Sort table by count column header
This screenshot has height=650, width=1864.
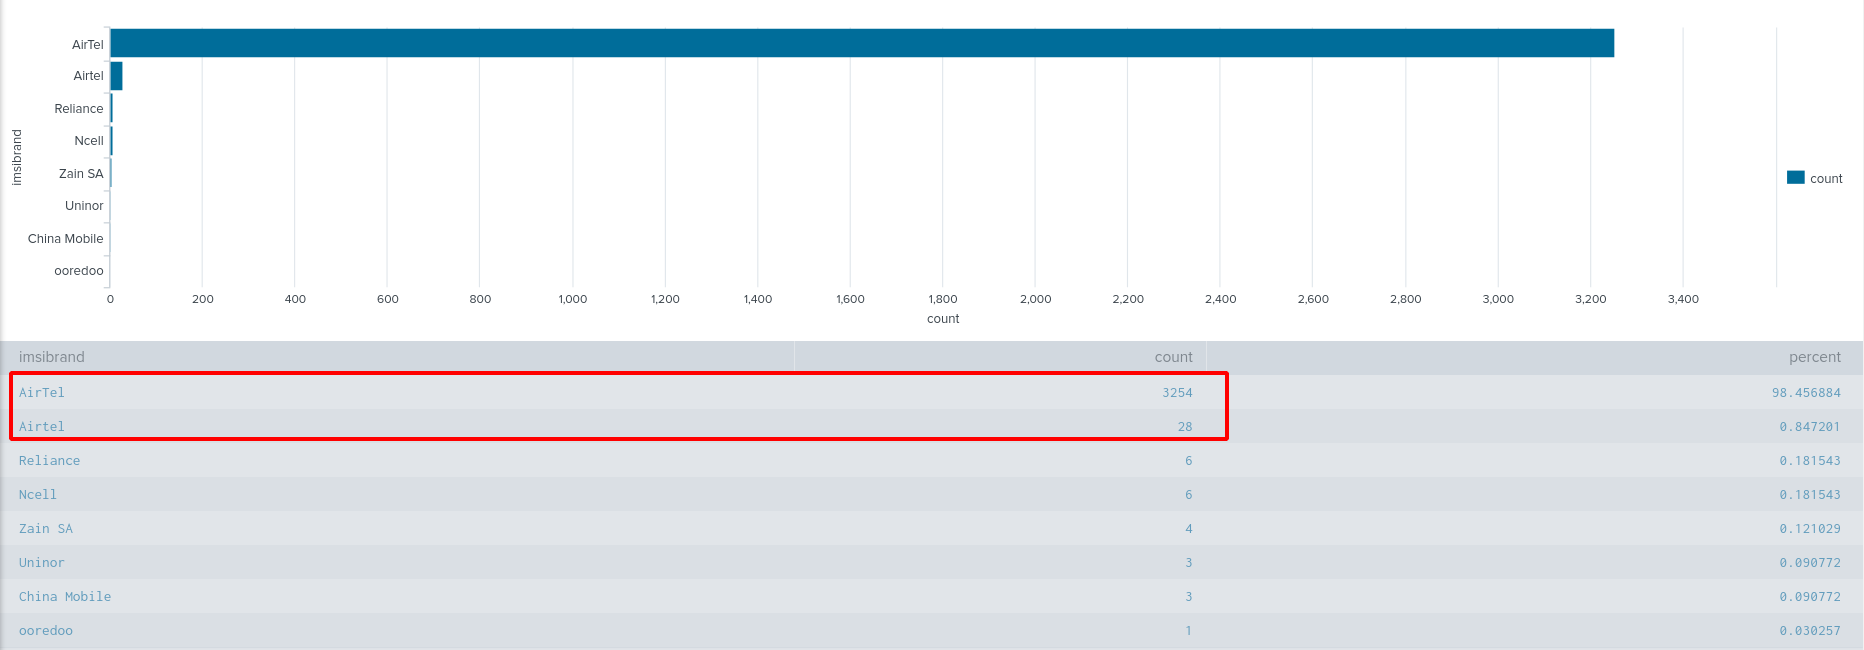click(x=1173, y=357)
